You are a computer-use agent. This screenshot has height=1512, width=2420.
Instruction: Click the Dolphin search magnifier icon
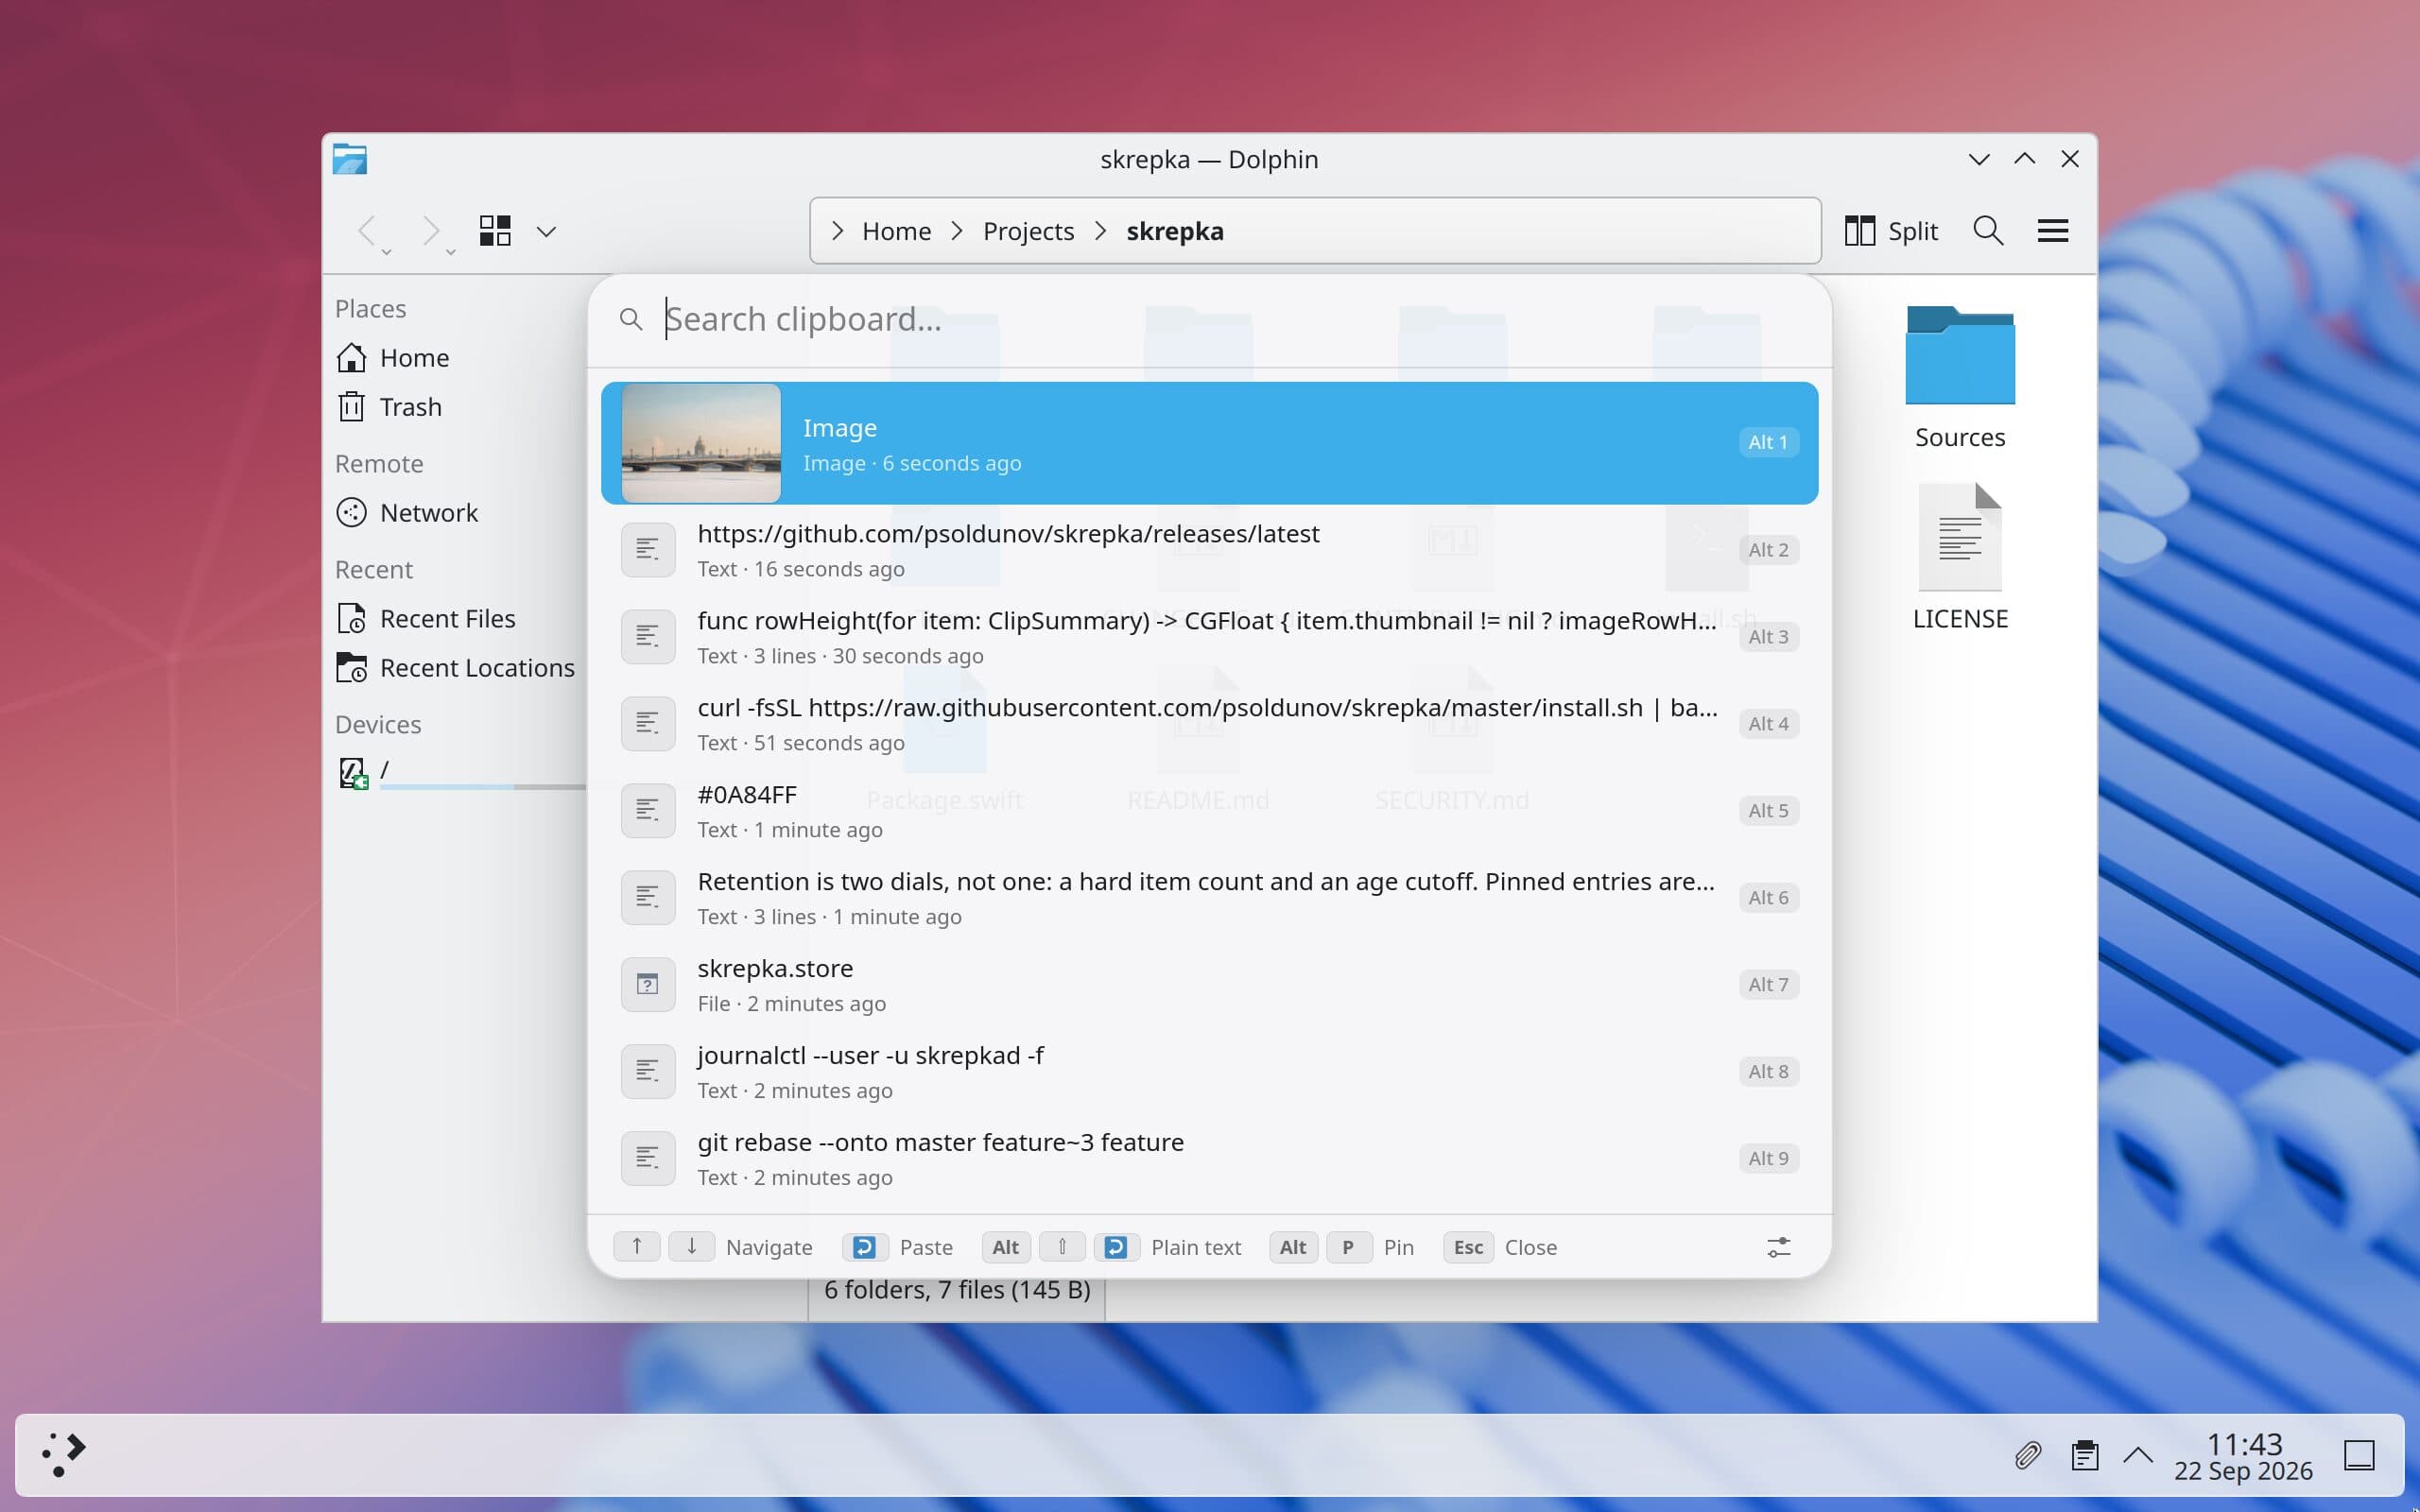pyautogui.click(x=1988, y=231)
